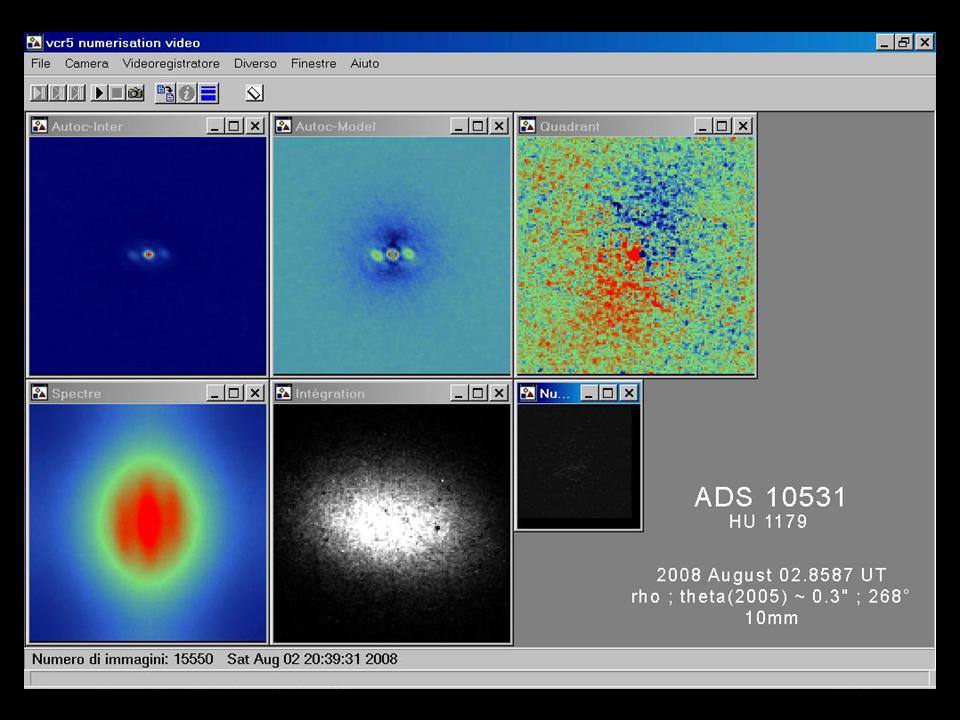Open the Diverso menu
This screenshot has width=960, height=720.
coord(255,63)
